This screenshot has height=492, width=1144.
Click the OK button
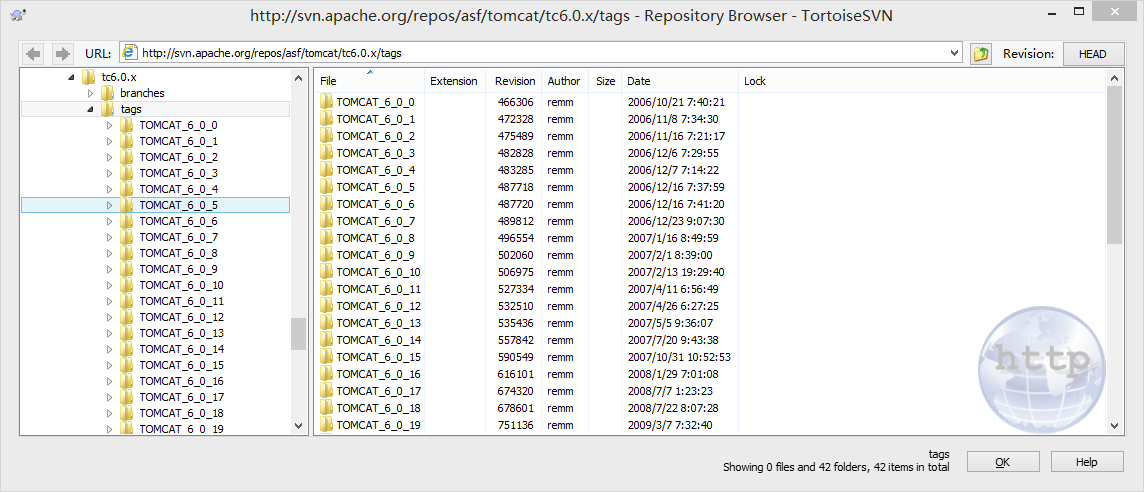(x=1002, y=462)
